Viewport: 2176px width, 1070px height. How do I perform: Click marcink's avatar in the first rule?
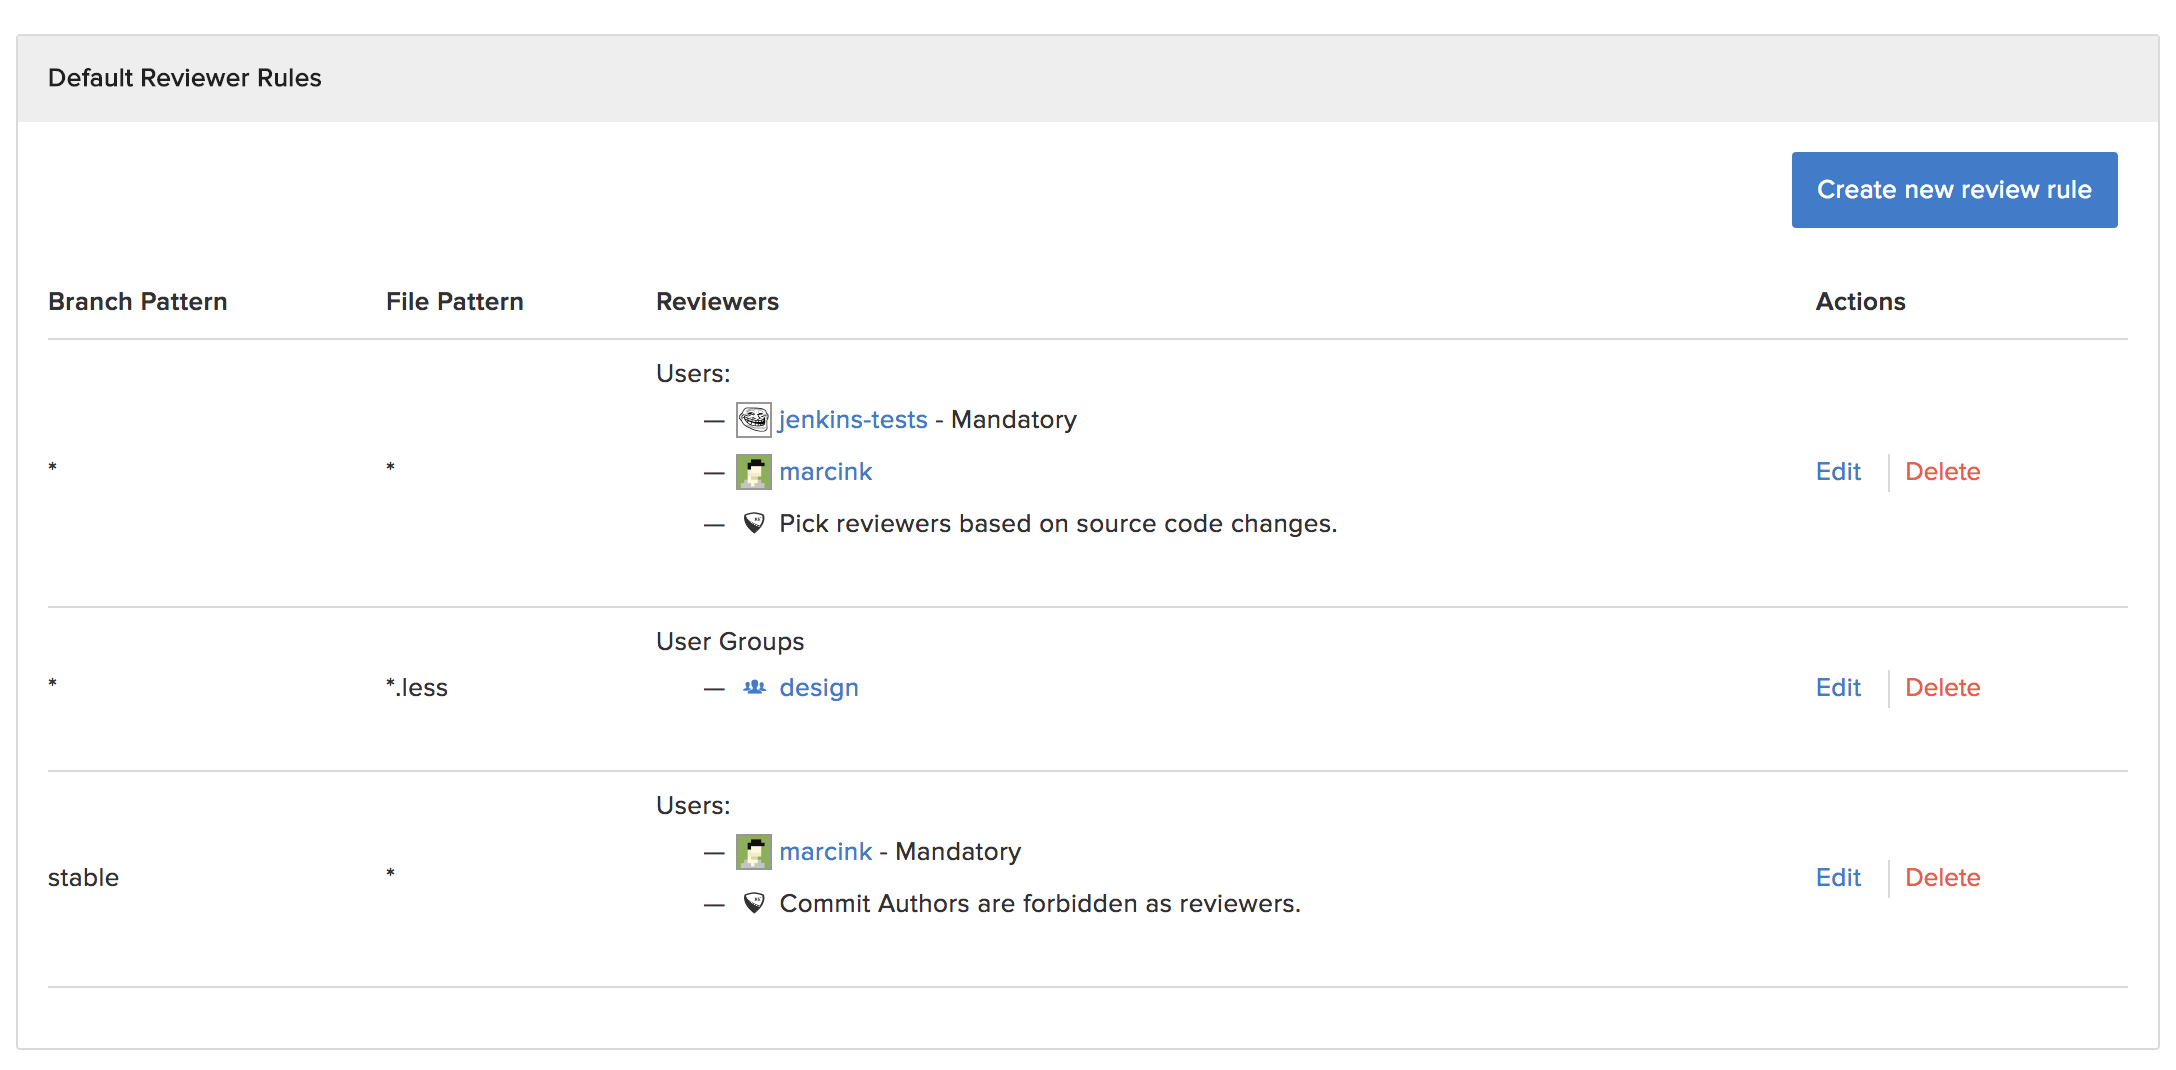tap(753, 472)
